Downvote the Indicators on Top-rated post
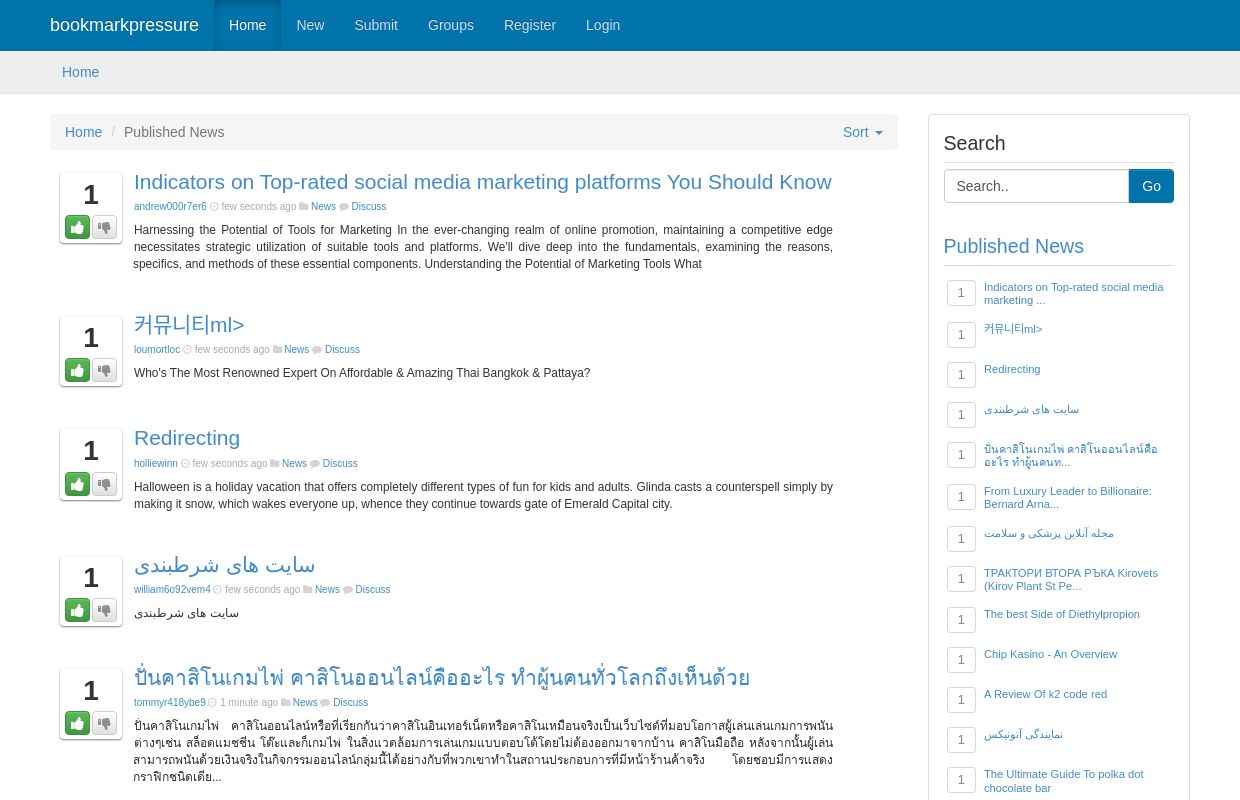 tap(104, 227)
